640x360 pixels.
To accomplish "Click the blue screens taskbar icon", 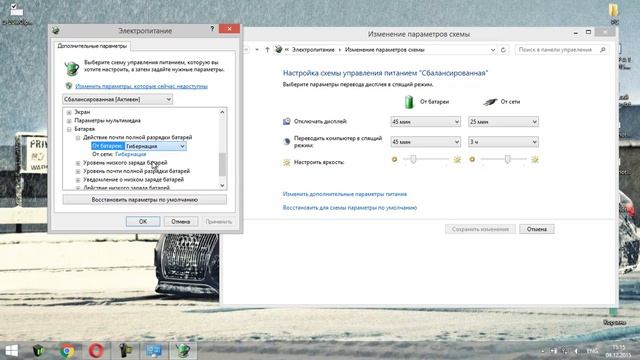I will (x=154, y=351).
